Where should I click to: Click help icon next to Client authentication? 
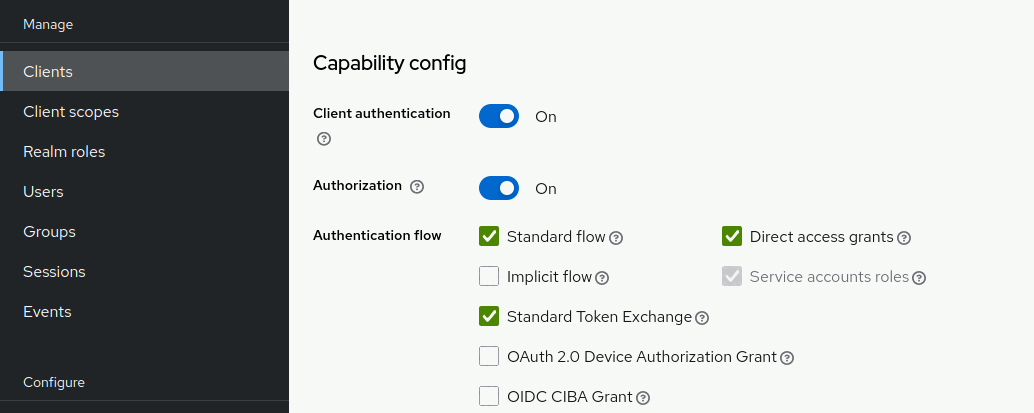click(324, 139)
